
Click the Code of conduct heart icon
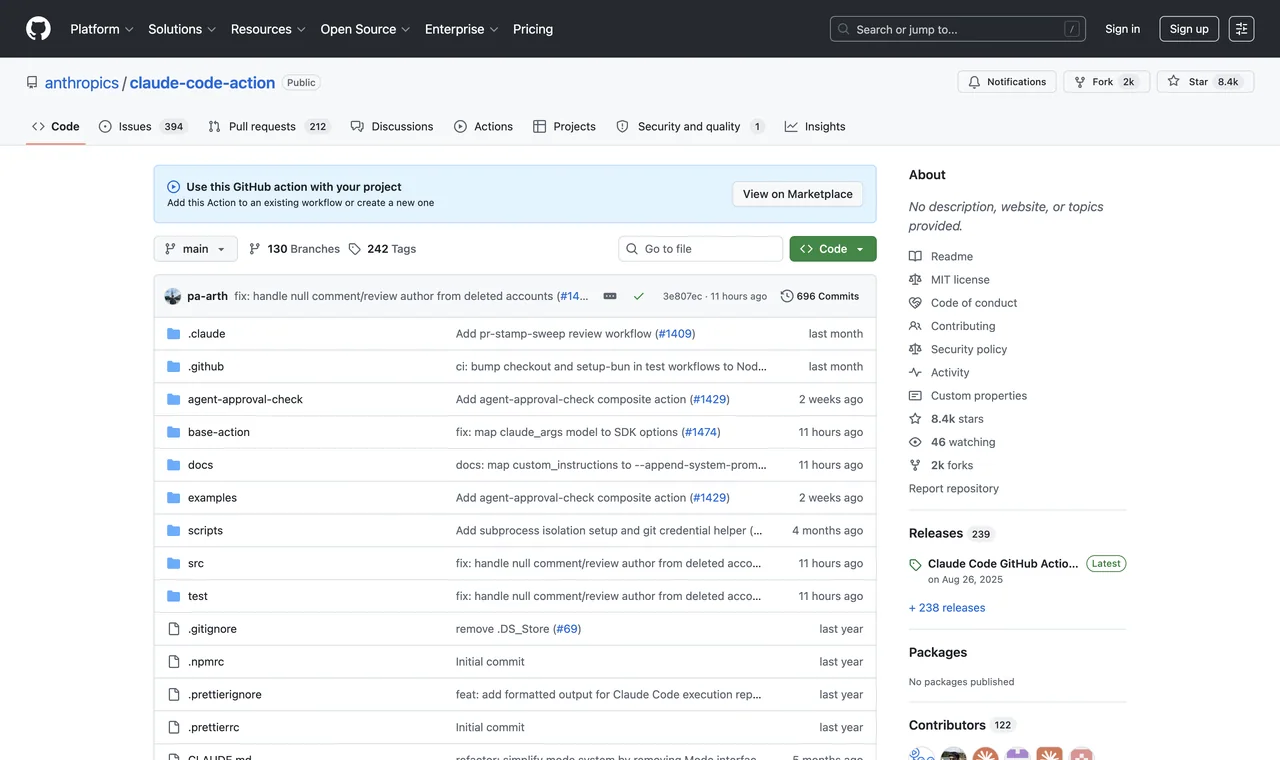(915, 303)
